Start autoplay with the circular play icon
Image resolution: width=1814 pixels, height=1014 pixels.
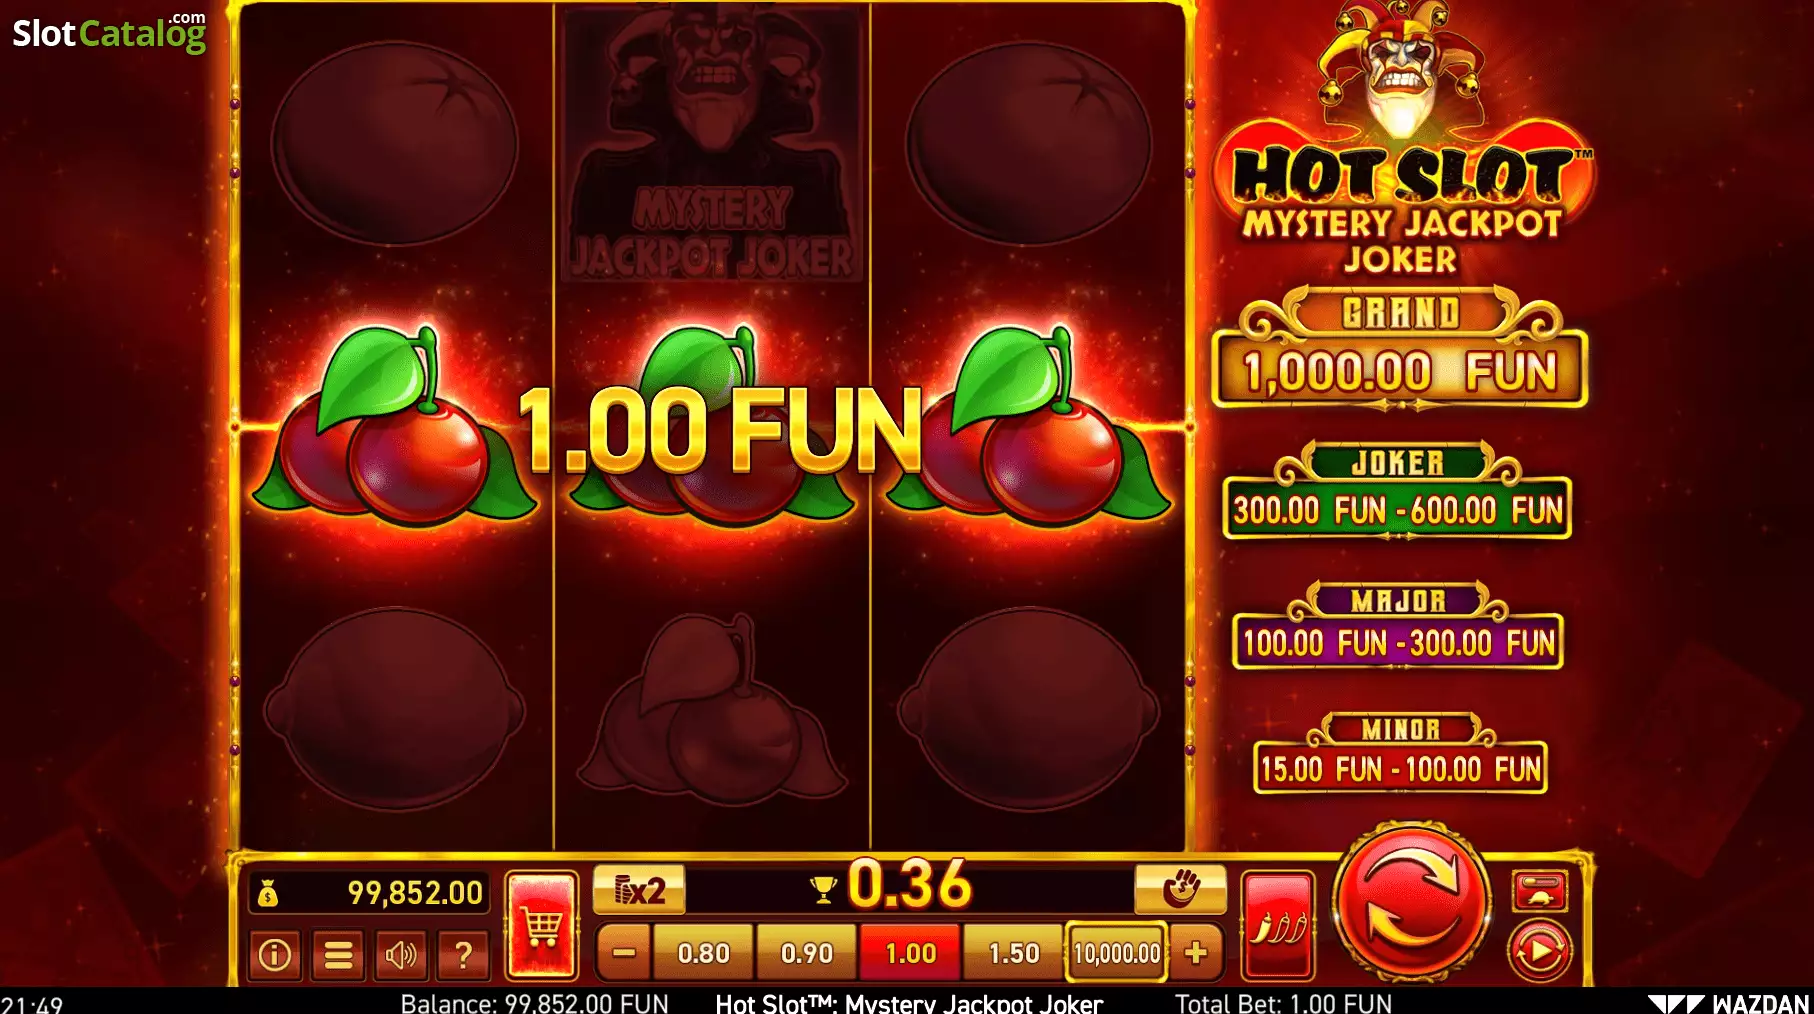click(x=1539, y=951)
